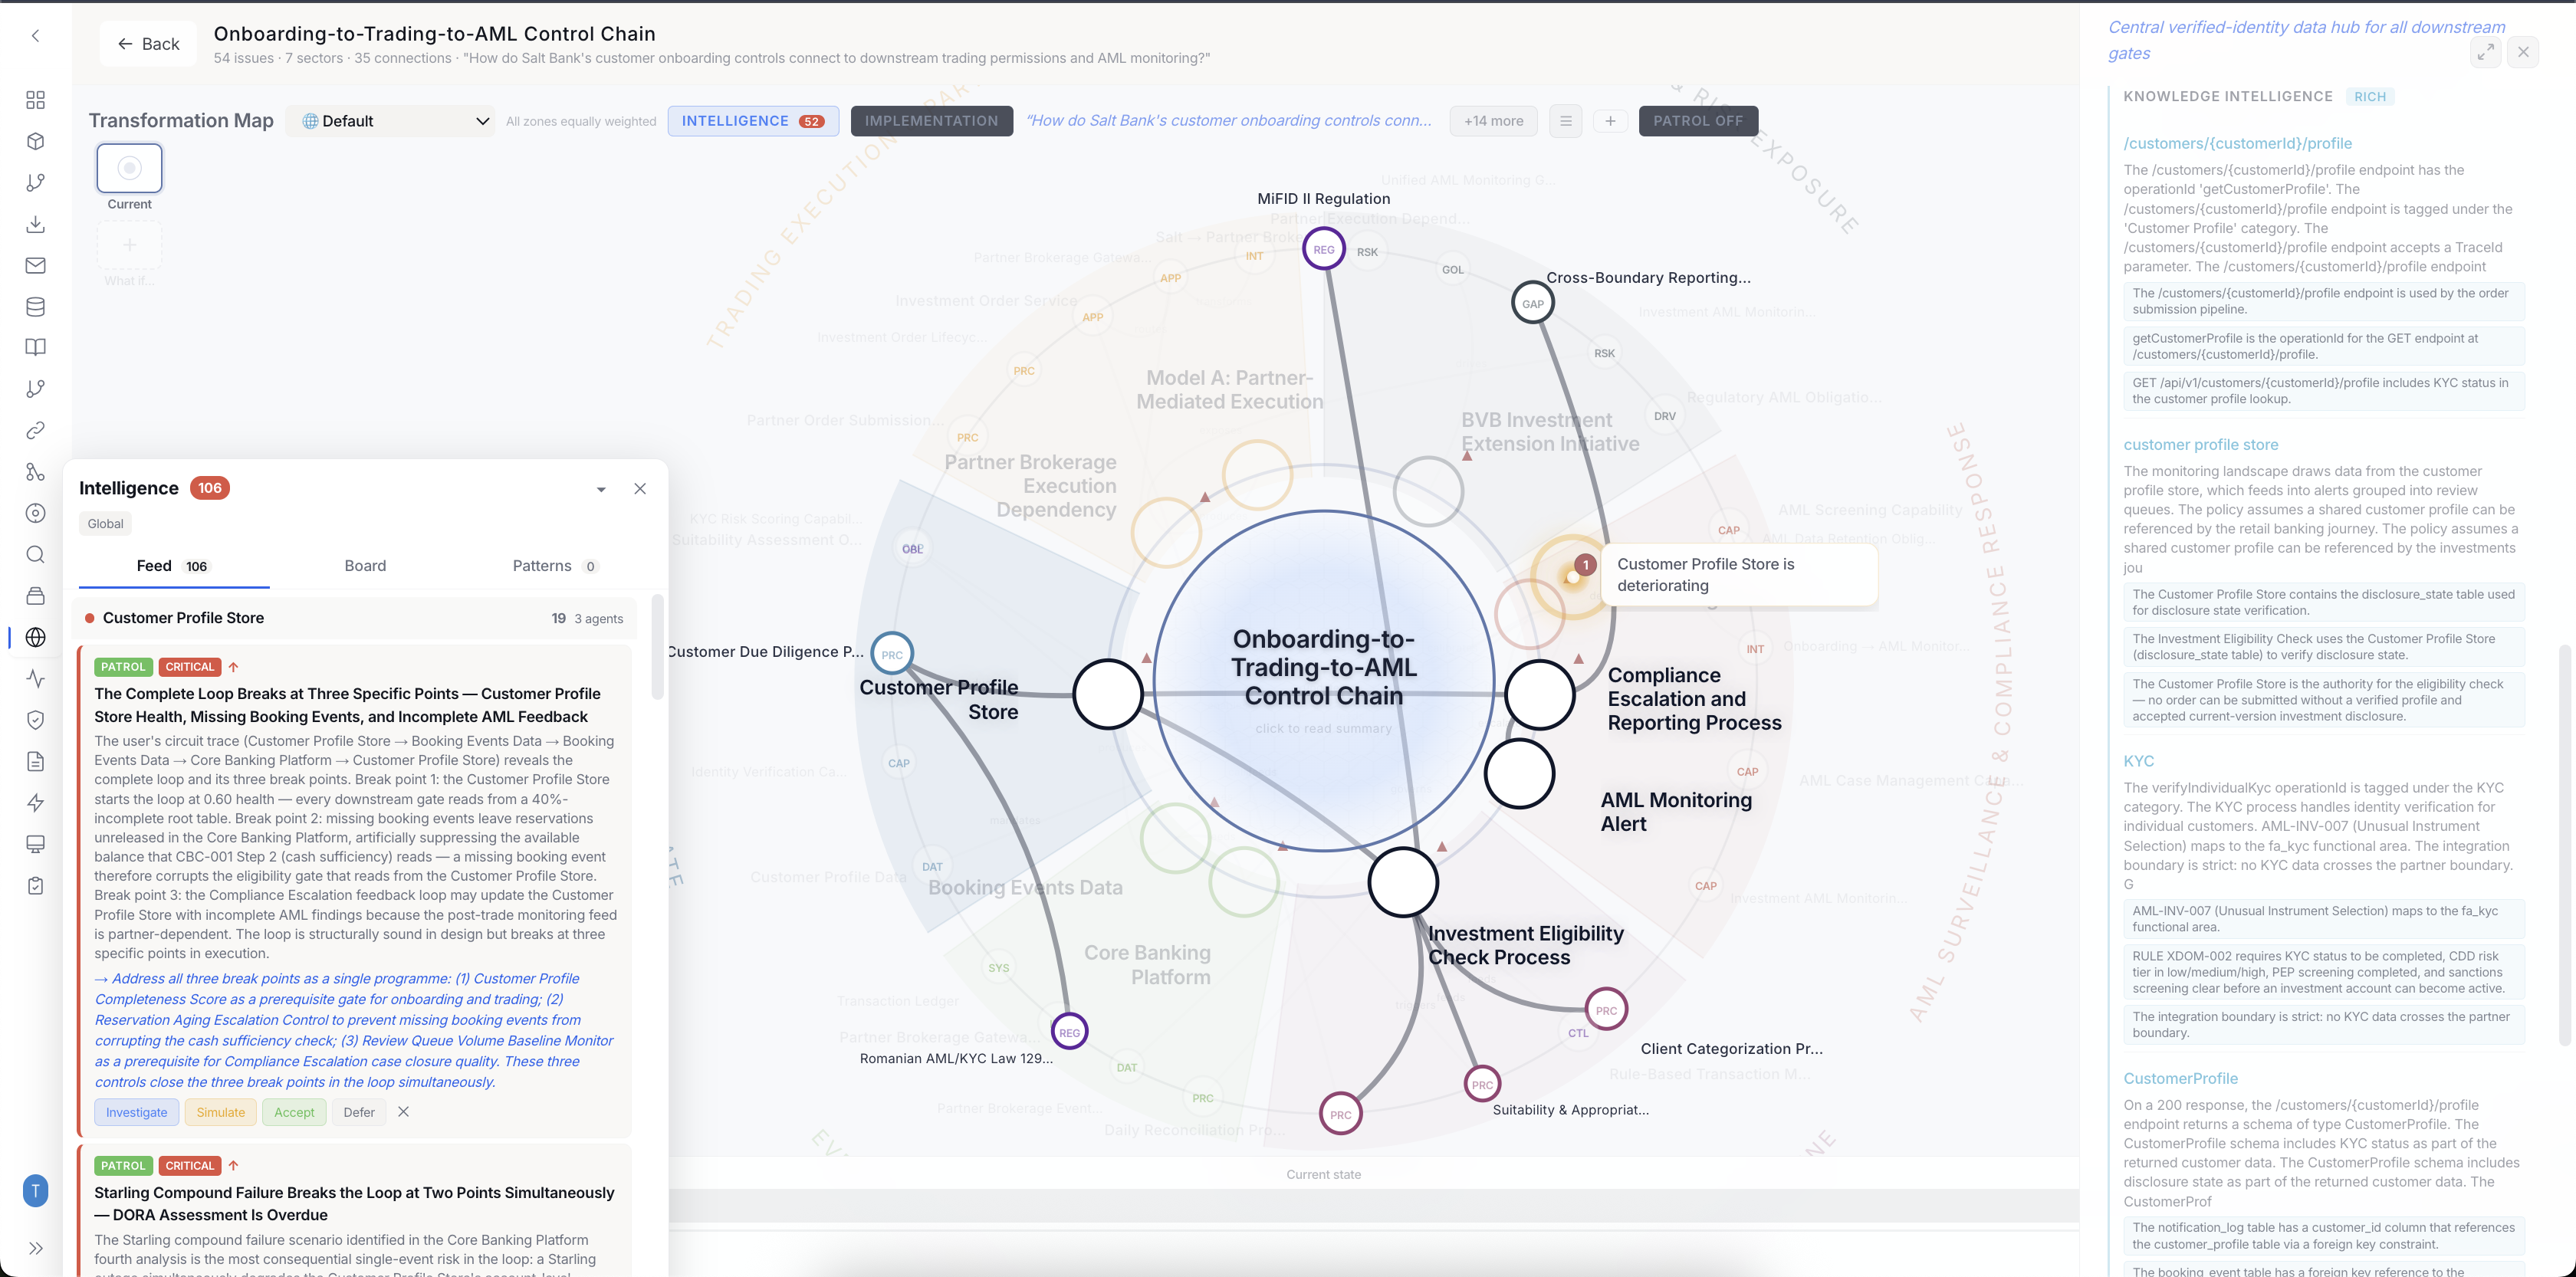Open the search tool from the sidebar
The width and height of the screenshot is (2576, 1277).
tap(35, 554)
